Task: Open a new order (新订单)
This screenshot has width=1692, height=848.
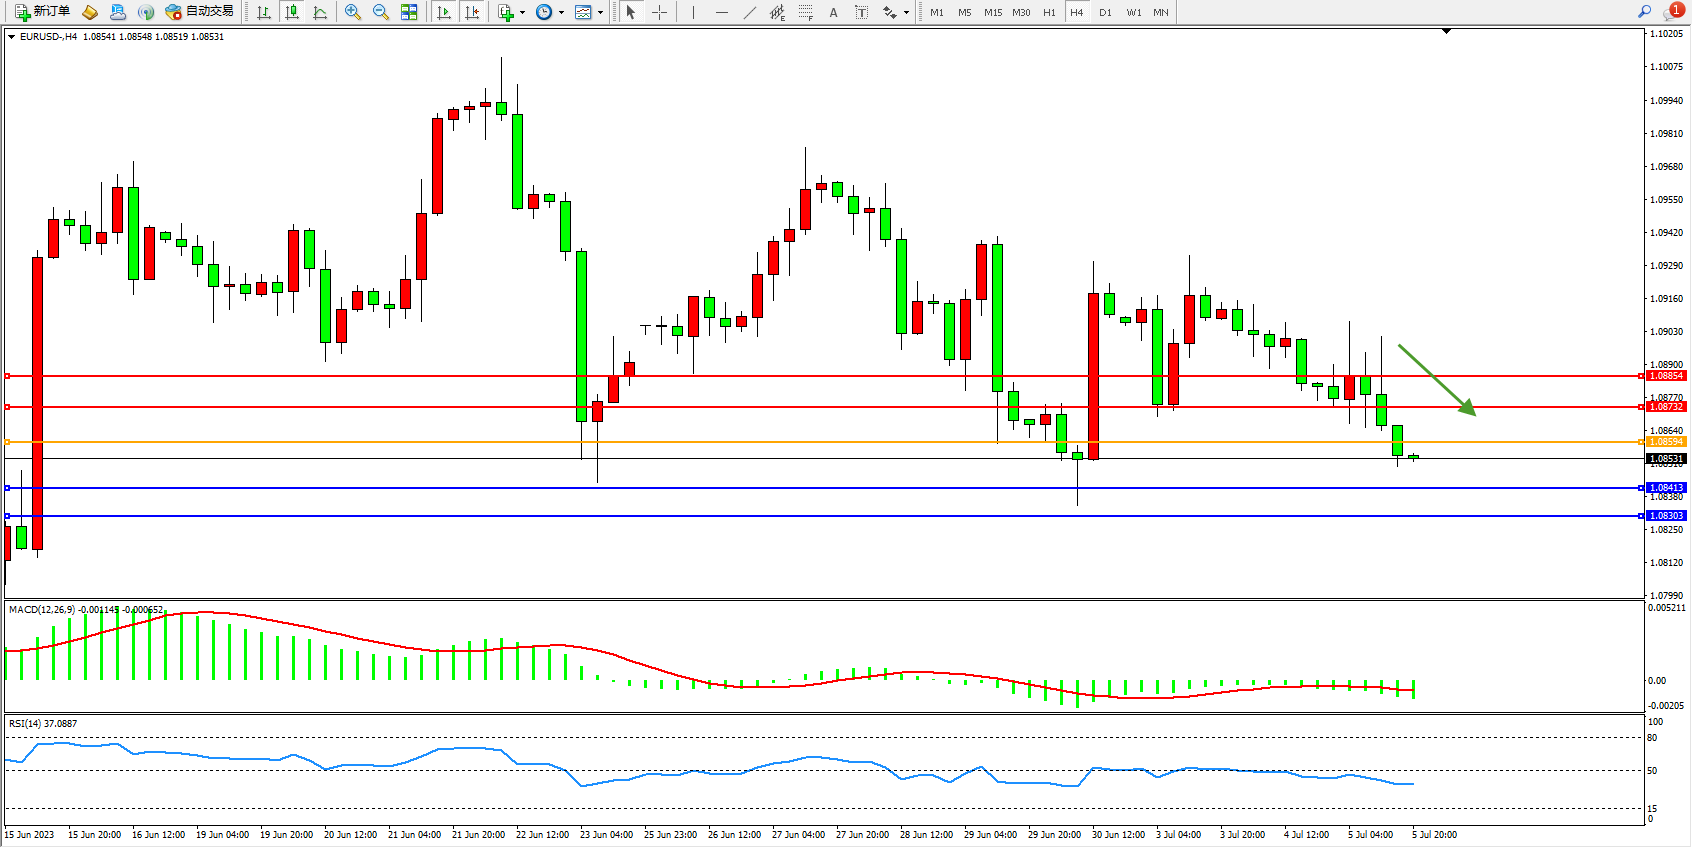Action: [42, 12]
